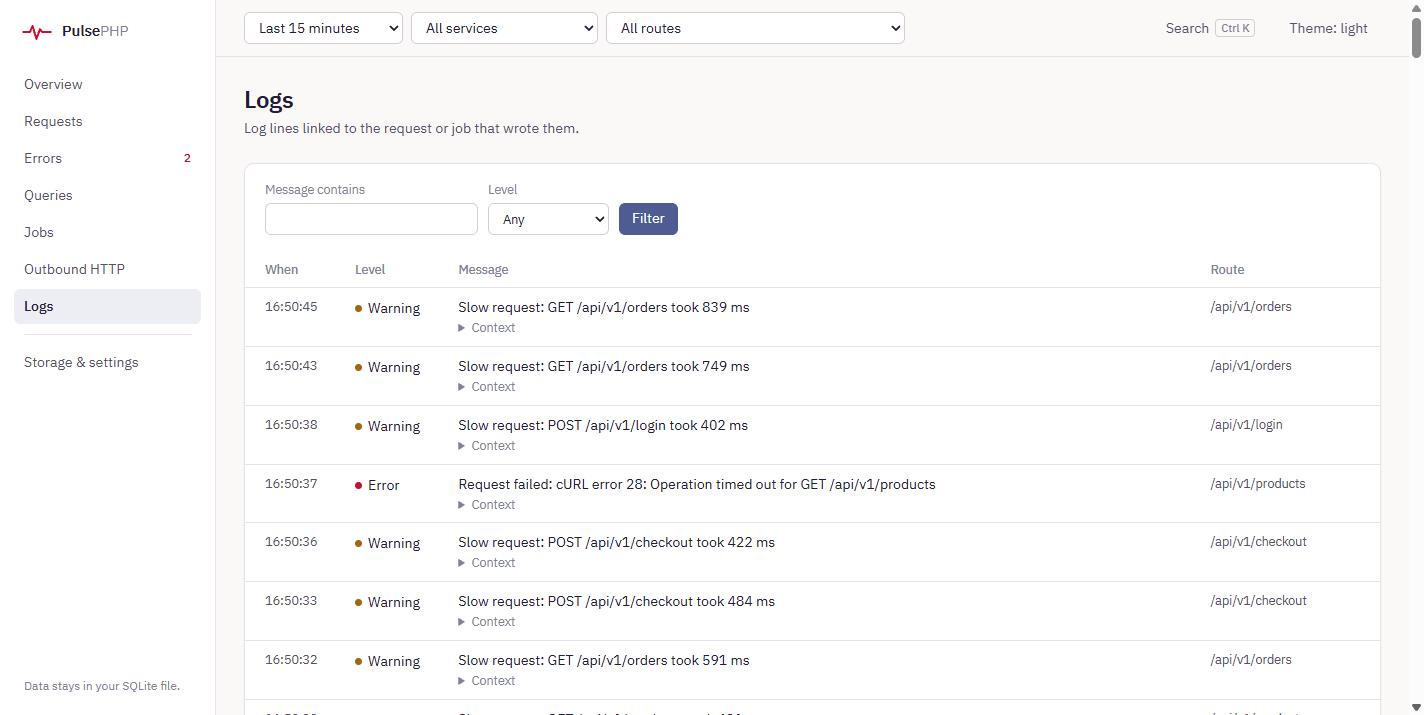The height and width of the screenshot is (715, 1424).
Task: Open the All services dropdown
Action: coord(504,28)
